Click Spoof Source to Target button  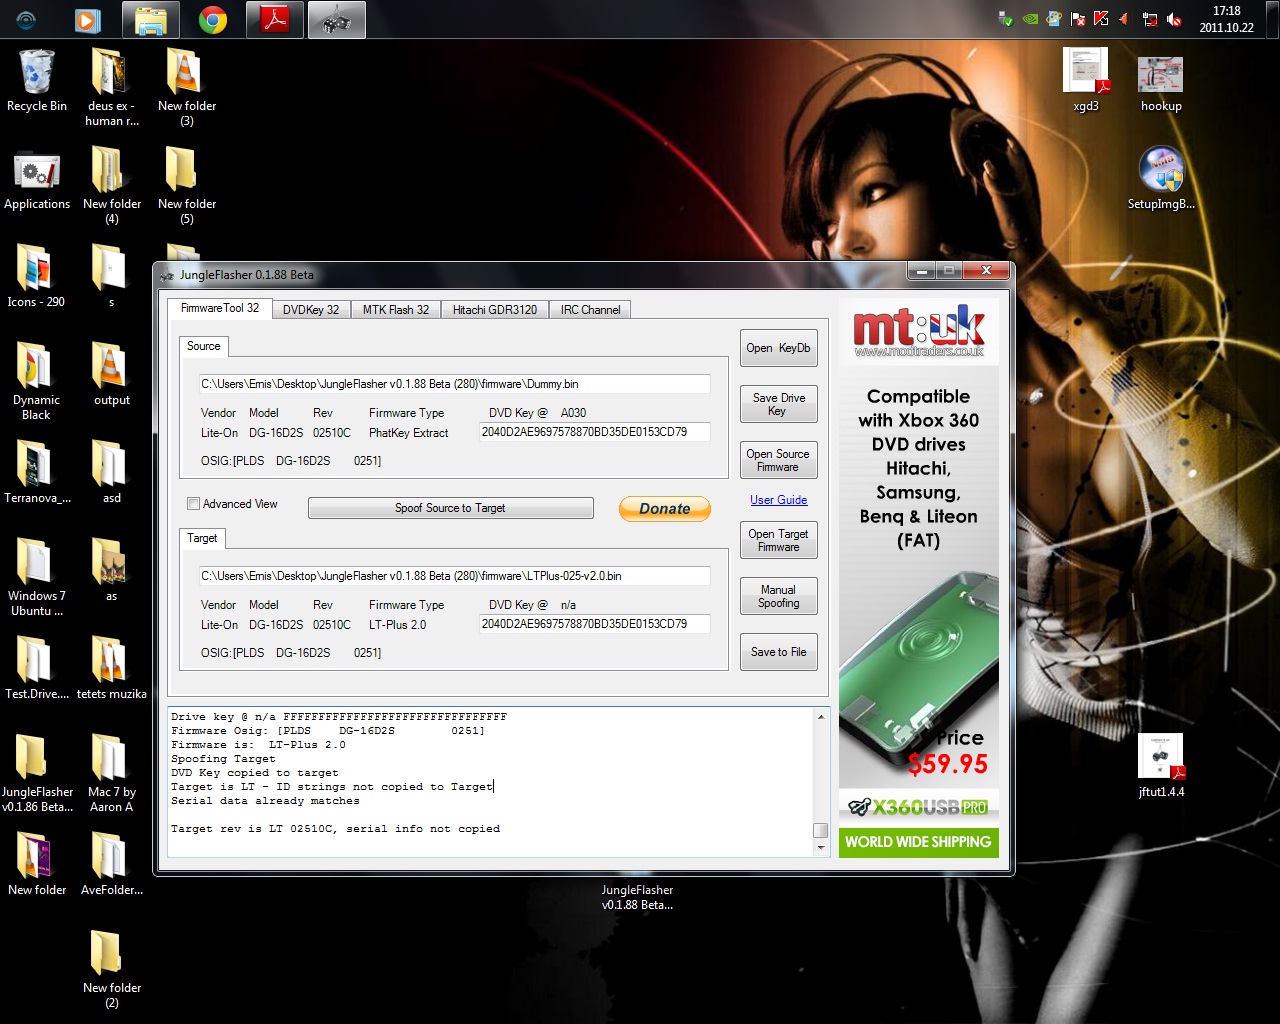click(x=450, y=508)
